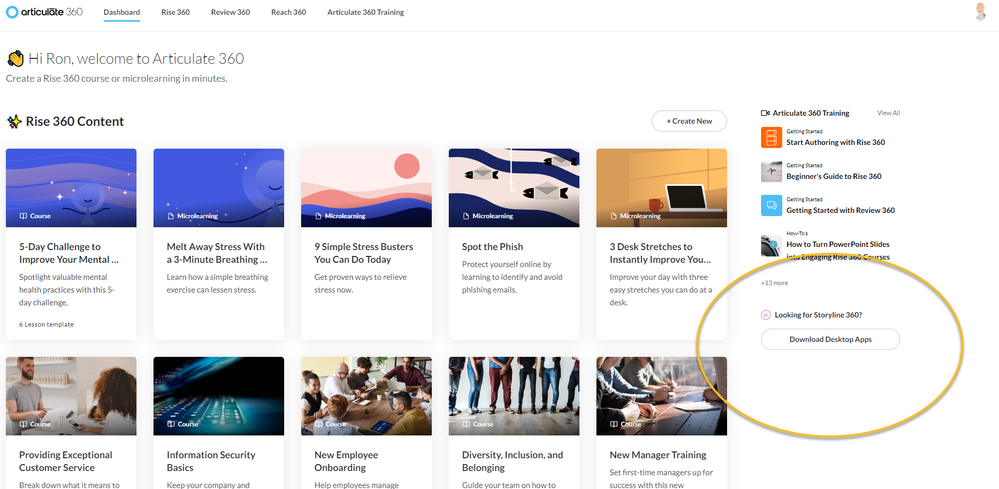Click Course badge icon on New Manager Training

pos(614,424)
